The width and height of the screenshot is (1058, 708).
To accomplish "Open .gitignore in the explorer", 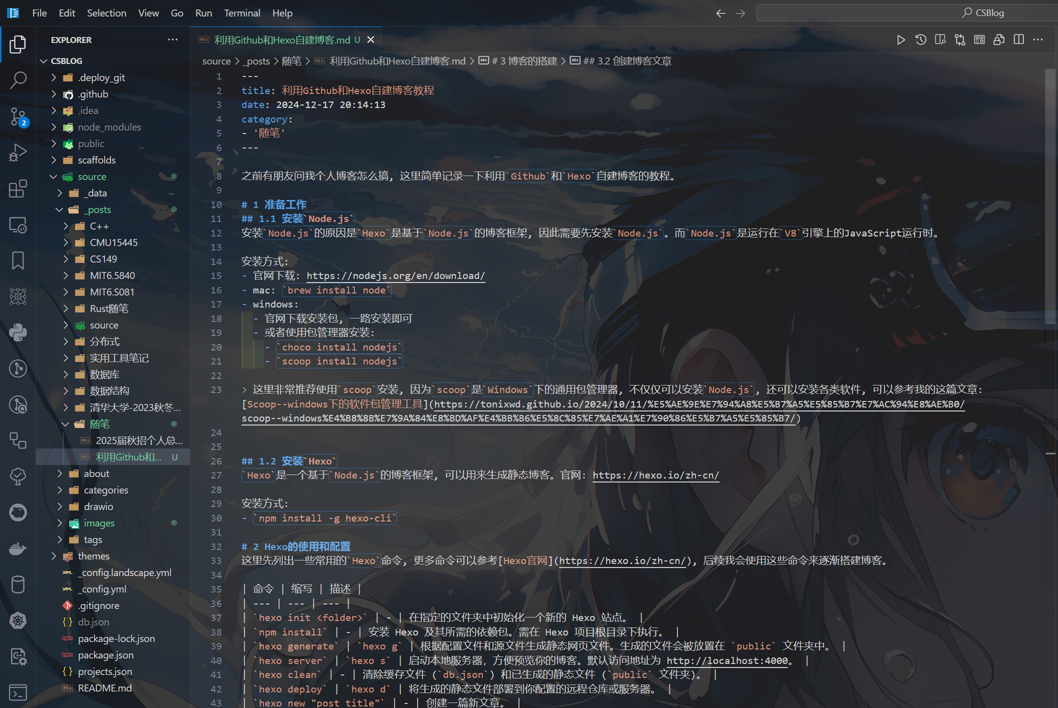I will (x=99, y=606).
